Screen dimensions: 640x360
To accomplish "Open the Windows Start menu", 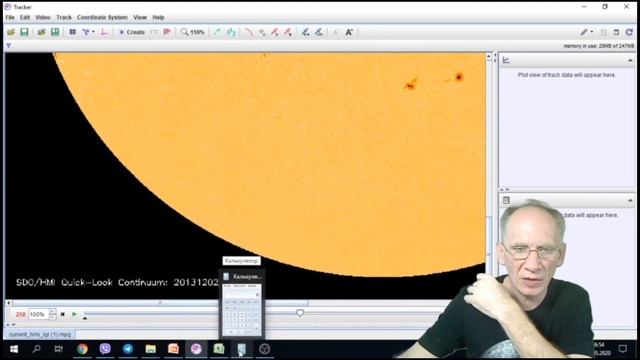I will click(13, 349).
